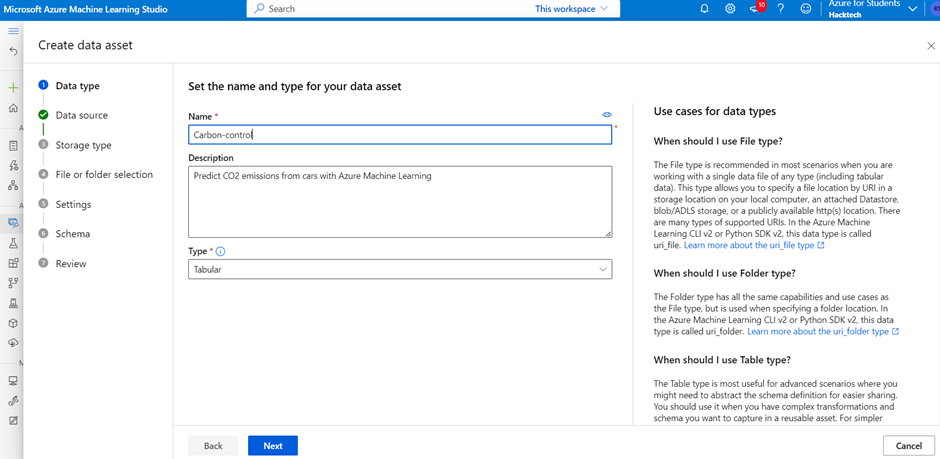Screen dimensions: 940x459
Task: Expand the Azure for Students directory switcher
Action: (872, 9)
